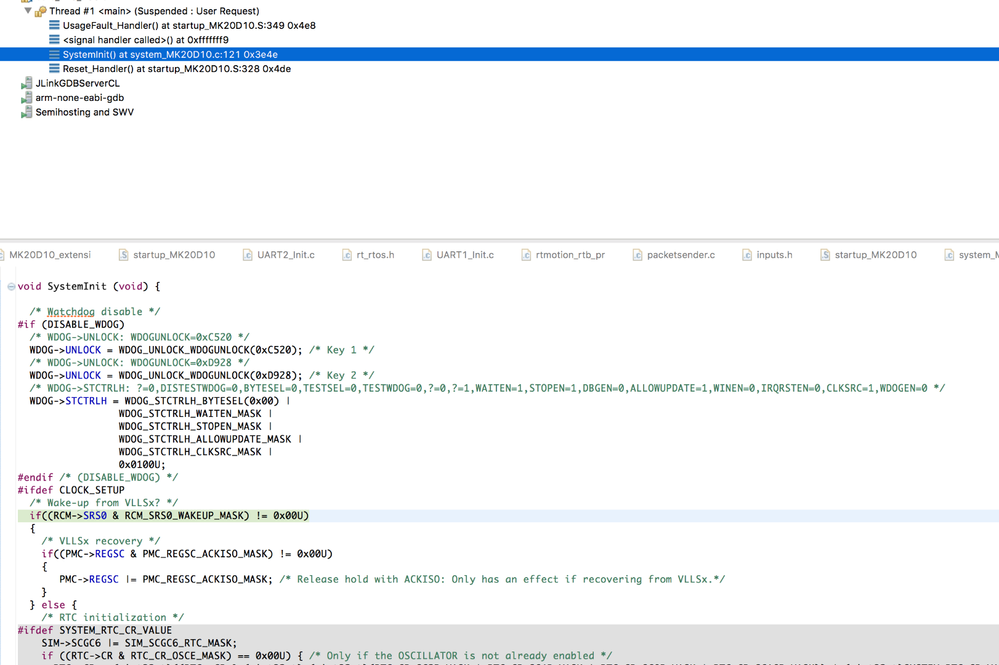Switch to the rtmotion_rtb_pr tab
This screenshot has height=665, width=999.
coord(563,255)
